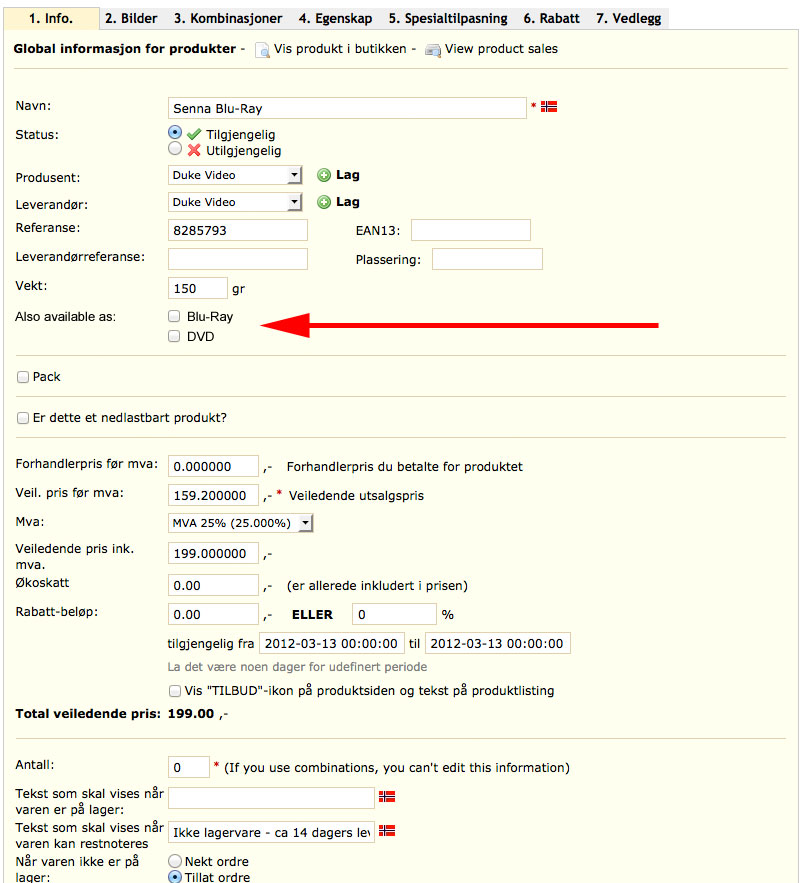Viewport: 804px width, 883px height.
Task: Open Vis produkt i butikken link
Action: click(340, 49)
